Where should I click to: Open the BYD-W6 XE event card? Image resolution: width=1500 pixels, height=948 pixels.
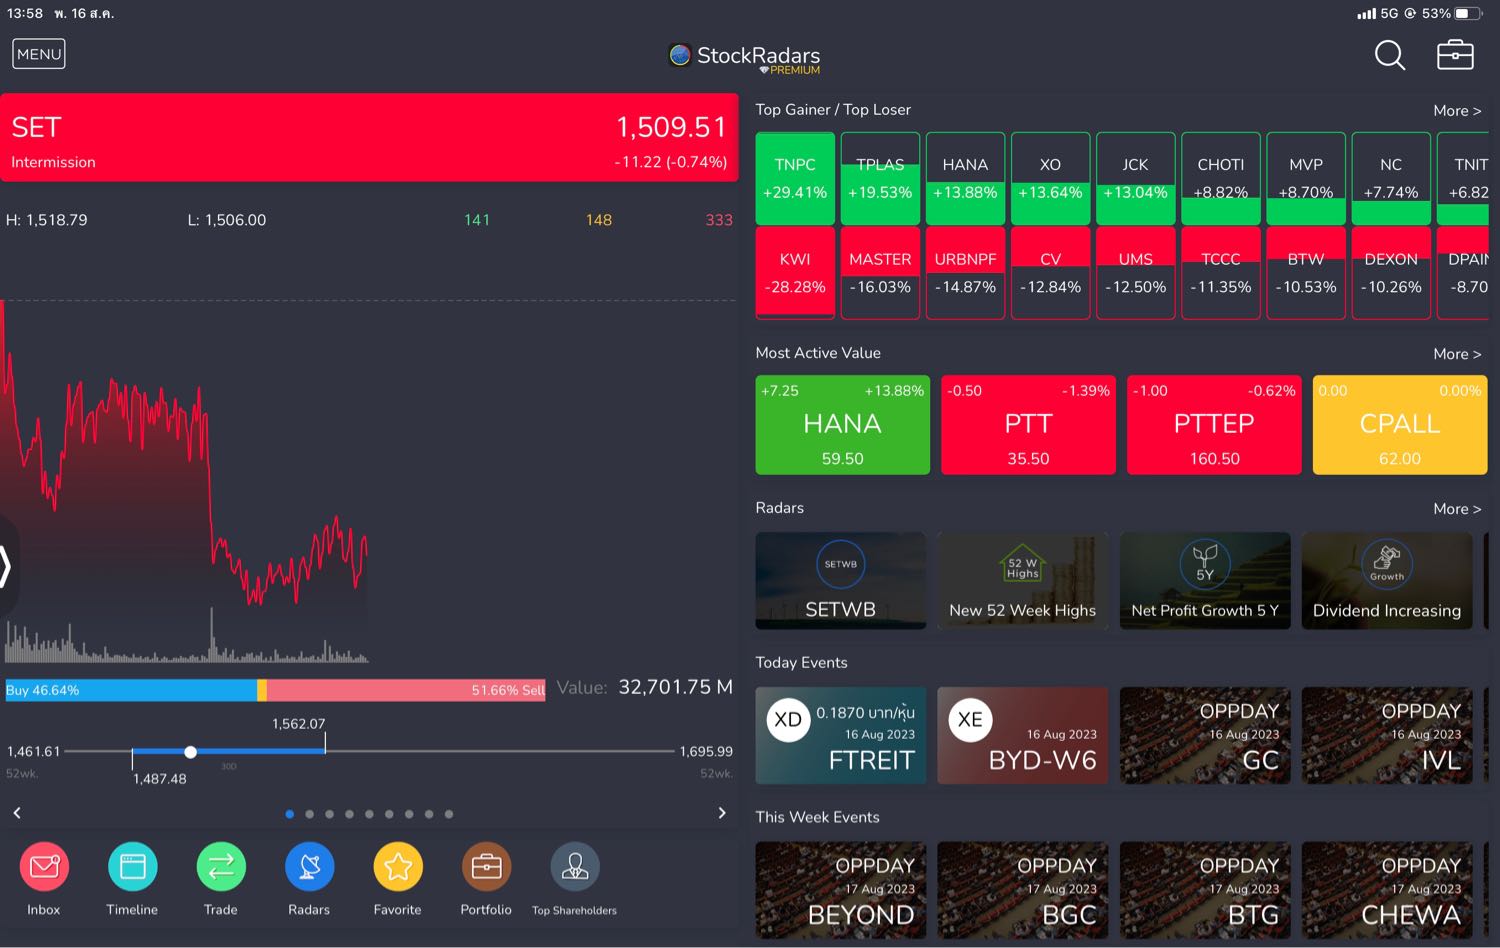tap(1023, 735)
